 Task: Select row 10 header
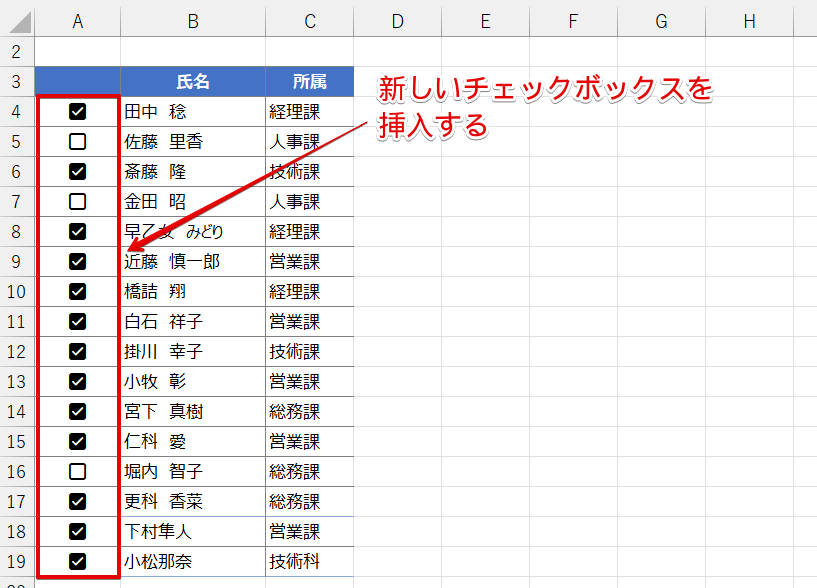click(17, 291)
